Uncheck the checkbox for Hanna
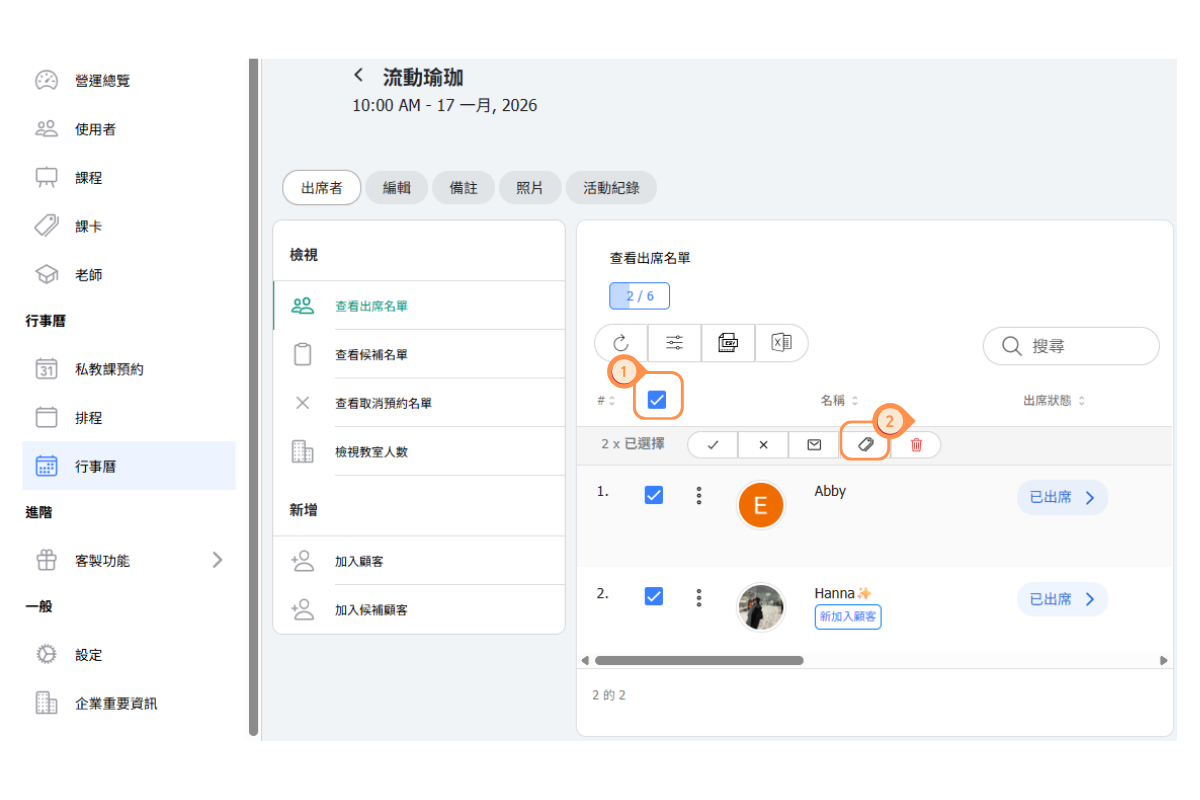The image size is (1200, 800). 654,596
